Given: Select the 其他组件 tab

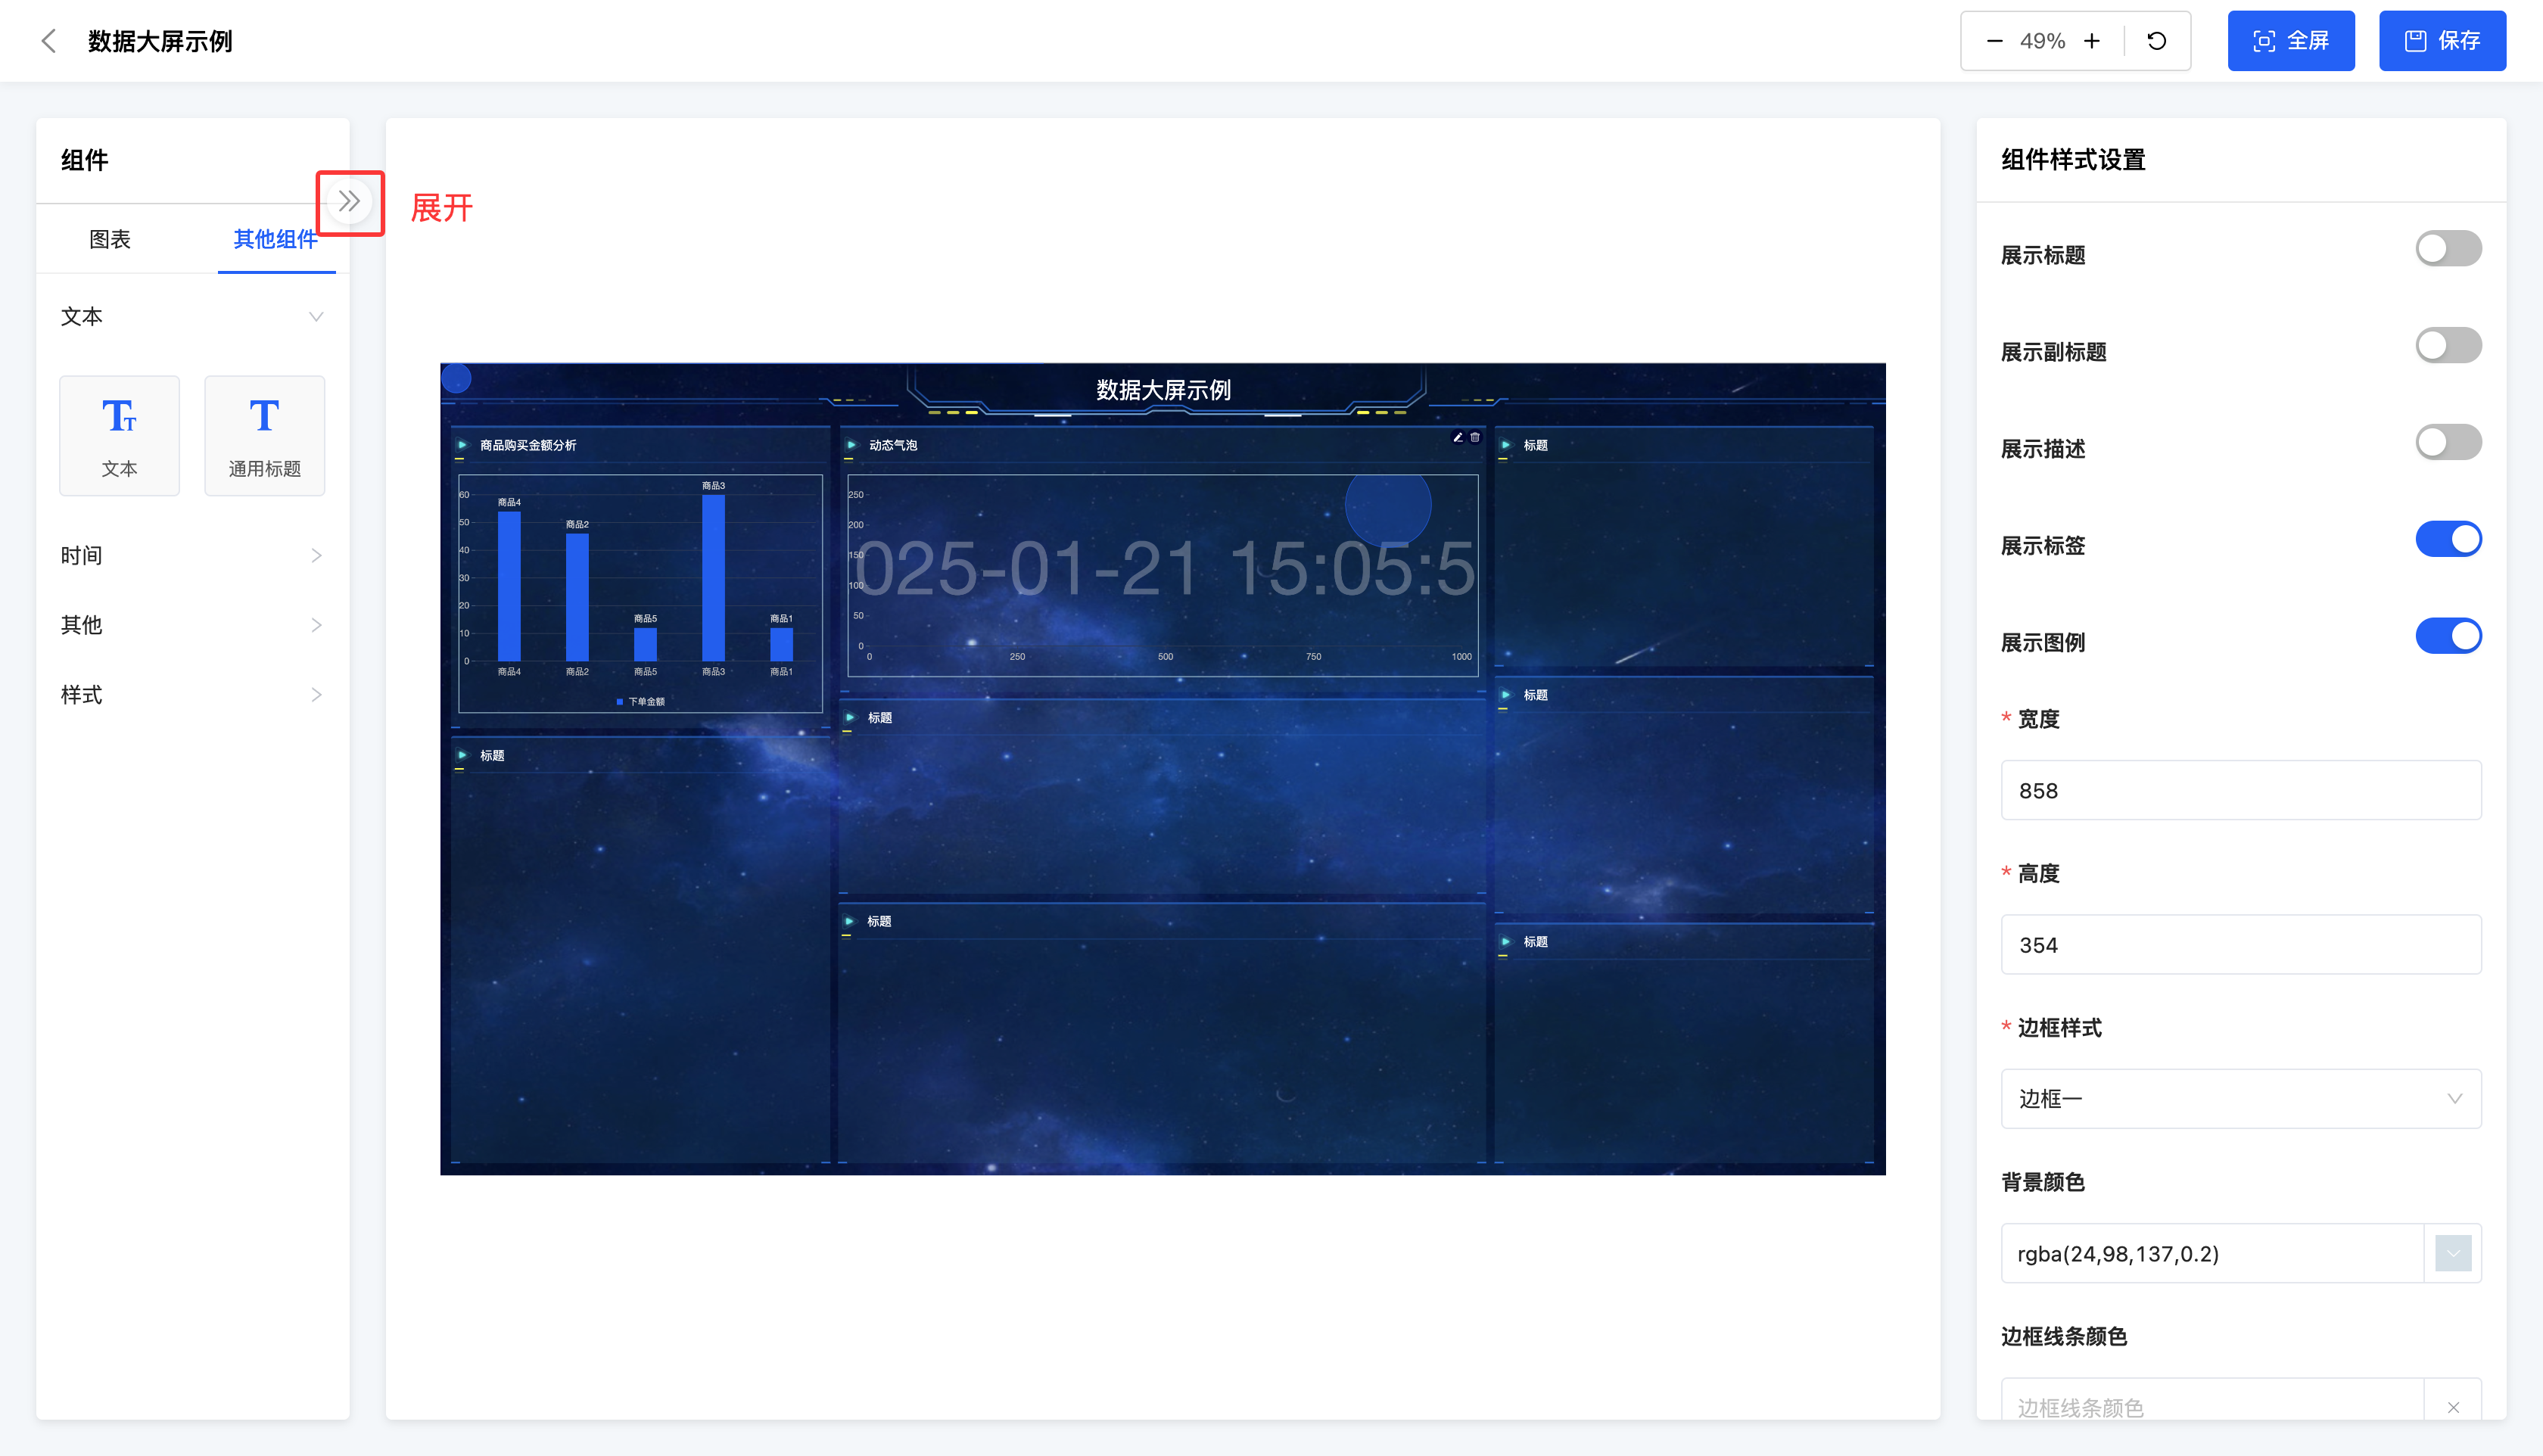Looking at the screenshot, I should coord(275,239).
